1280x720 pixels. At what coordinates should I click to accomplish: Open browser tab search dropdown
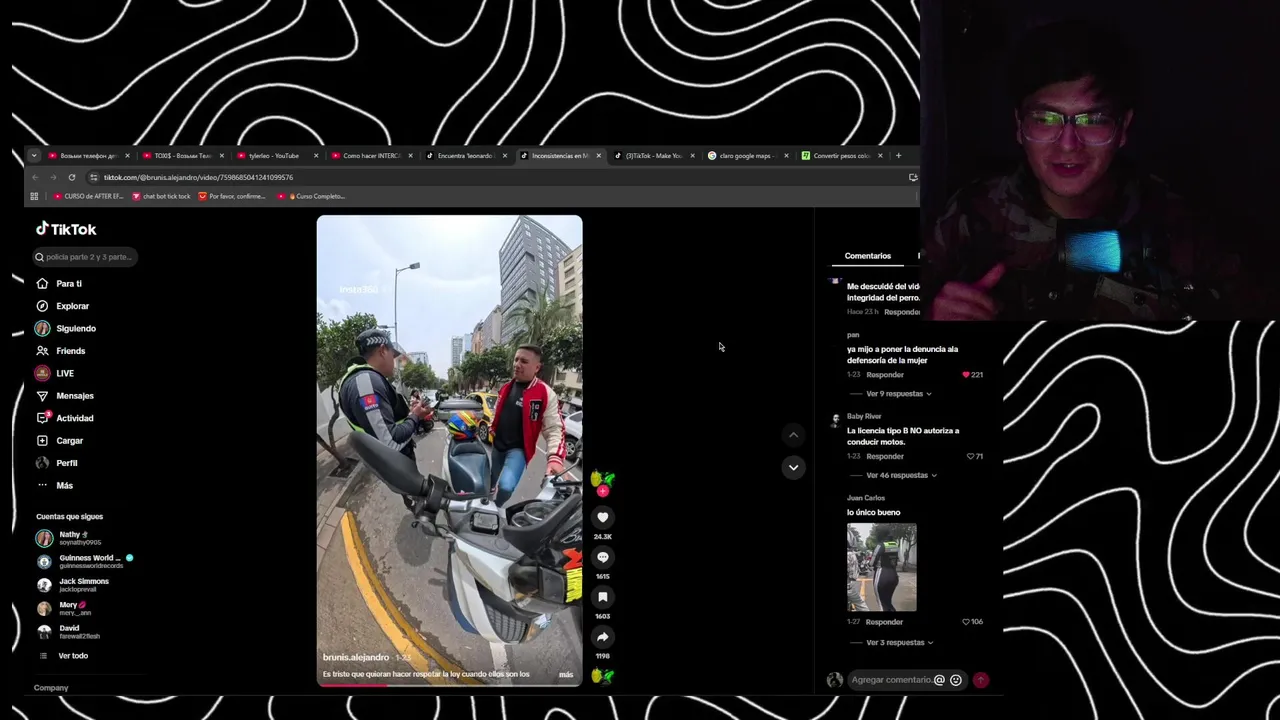[33, 155]
